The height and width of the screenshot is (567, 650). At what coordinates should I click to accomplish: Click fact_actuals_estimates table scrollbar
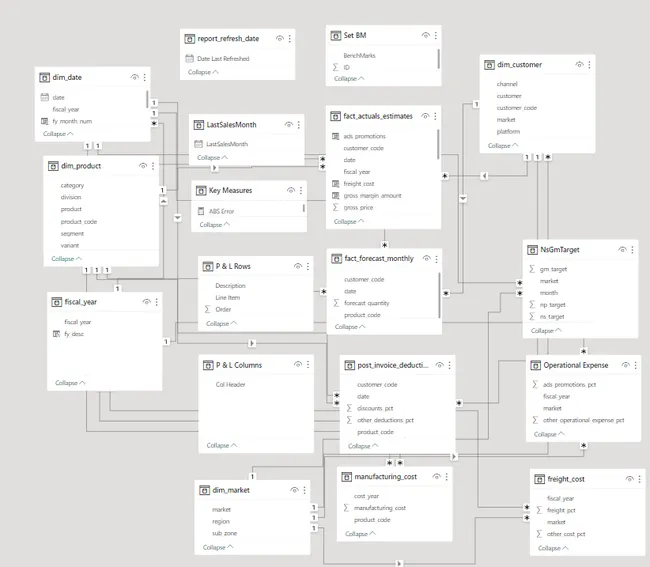(x=438, y=144)
